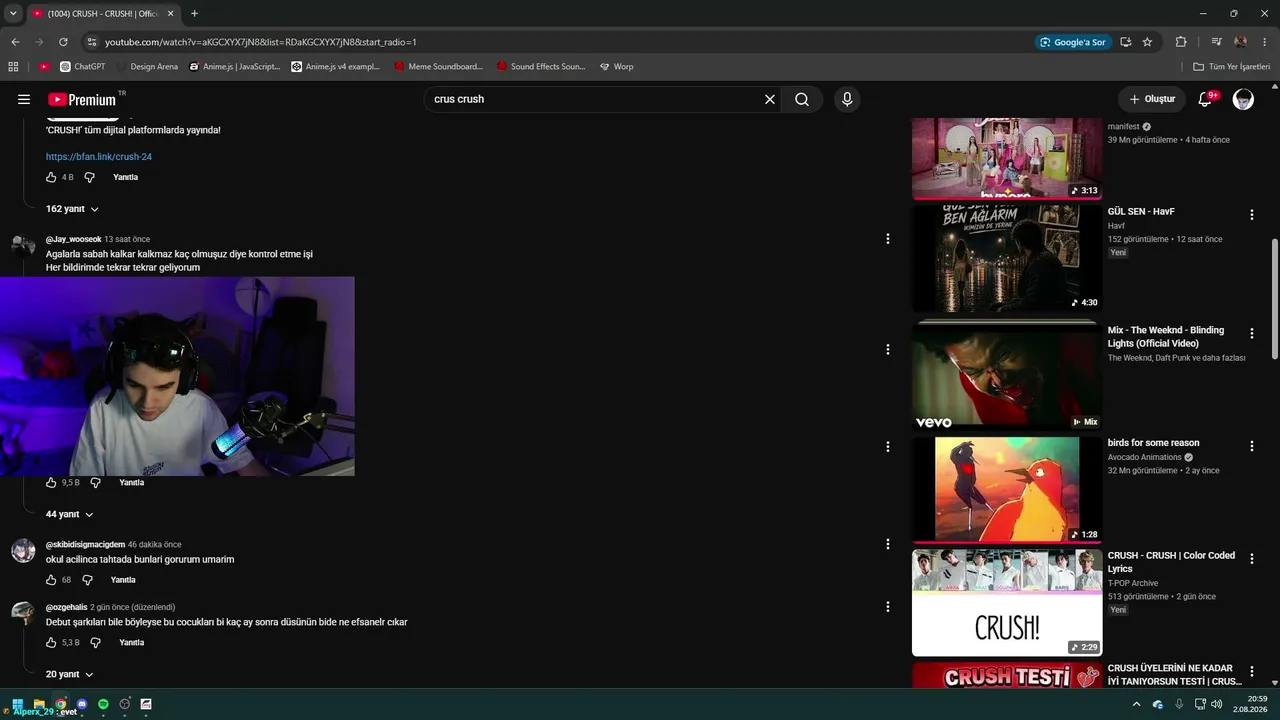Reload the page in the browser

coord(63,42)
